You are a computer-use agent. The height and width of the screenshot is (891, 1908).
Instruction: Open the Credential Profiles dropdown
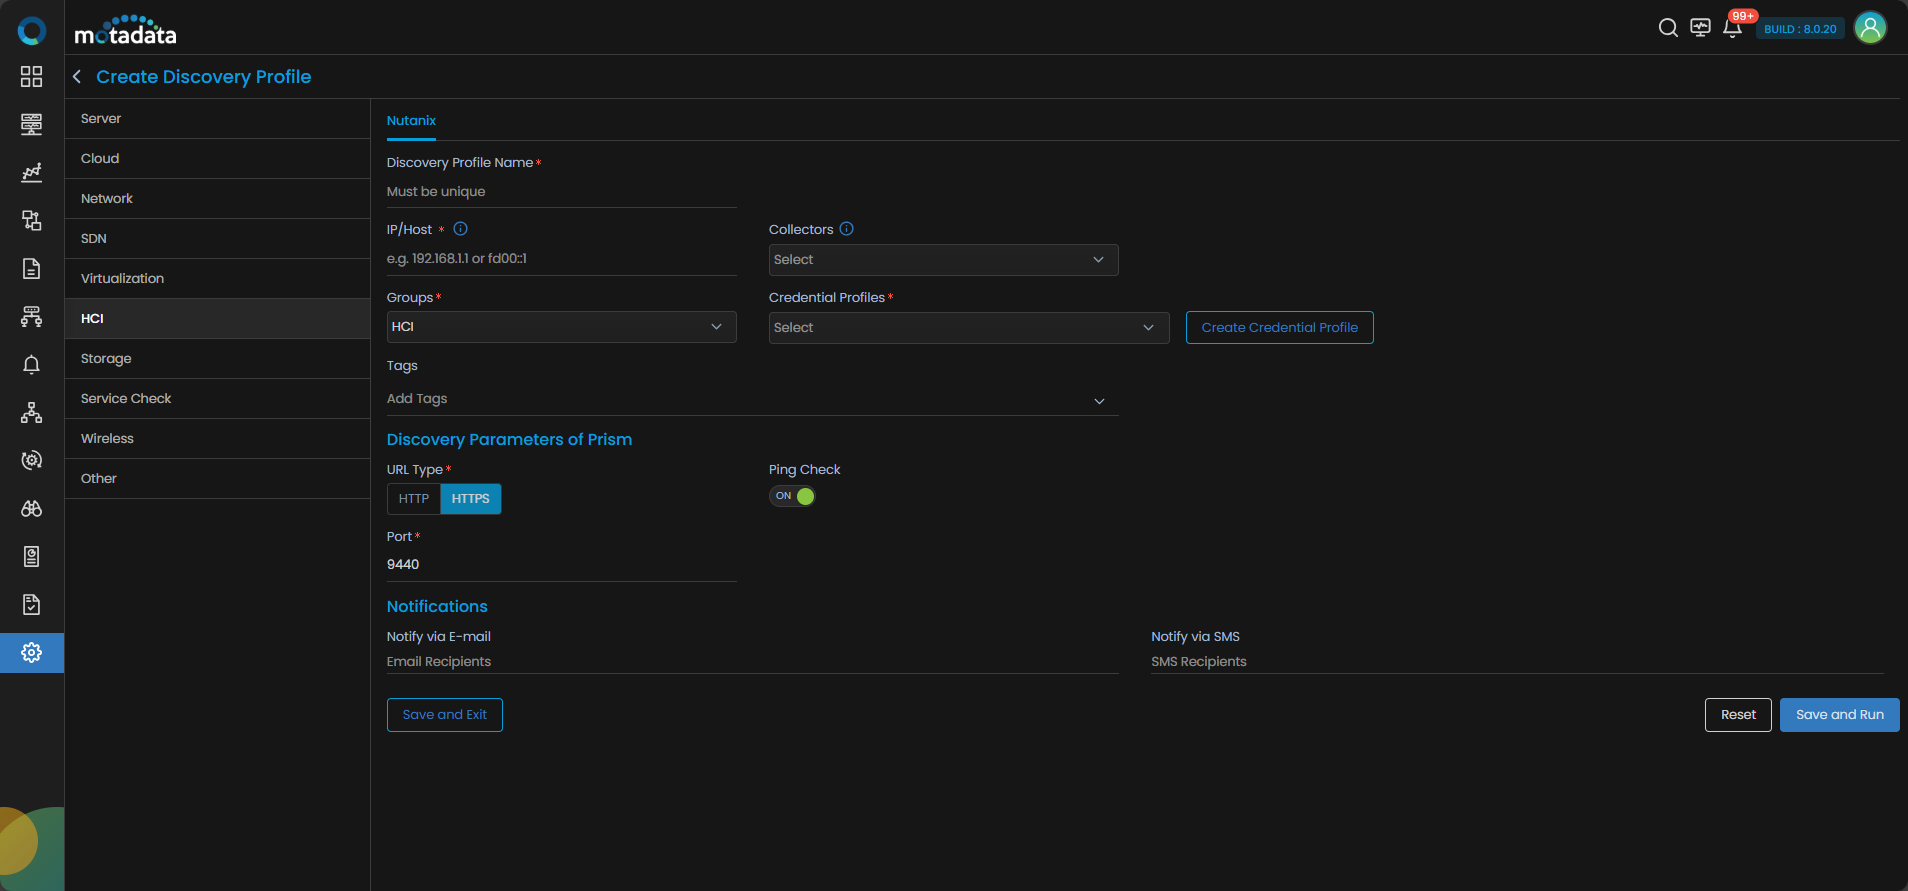pyautogui.click(x=969, y=328)
